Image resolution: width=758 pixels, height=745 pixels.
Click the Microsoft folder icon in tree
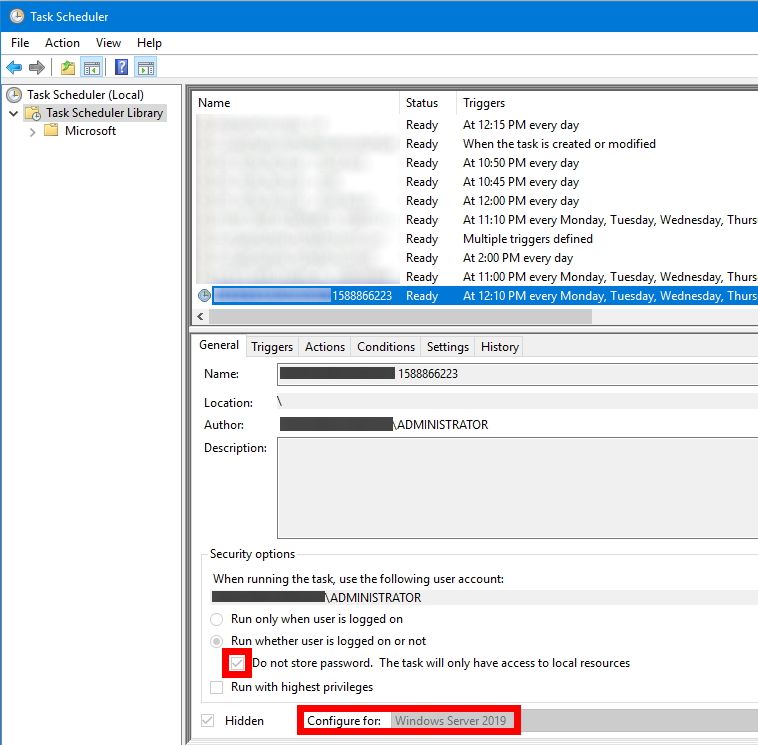(x=51, y=130)
